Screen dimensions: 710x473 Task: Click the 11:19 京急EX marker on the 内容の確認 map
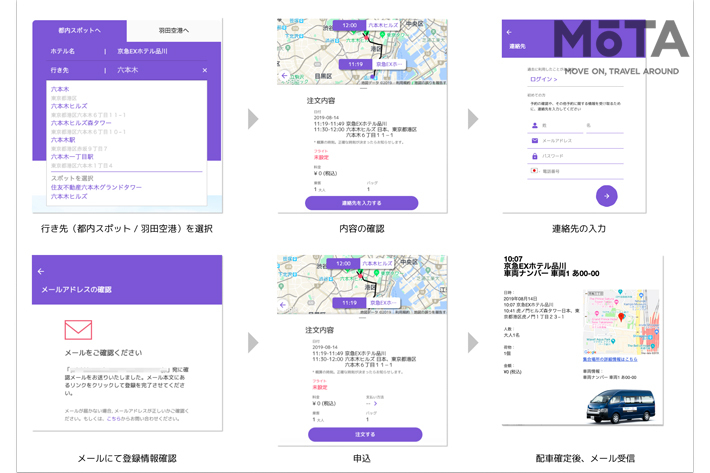pos(372,64)
